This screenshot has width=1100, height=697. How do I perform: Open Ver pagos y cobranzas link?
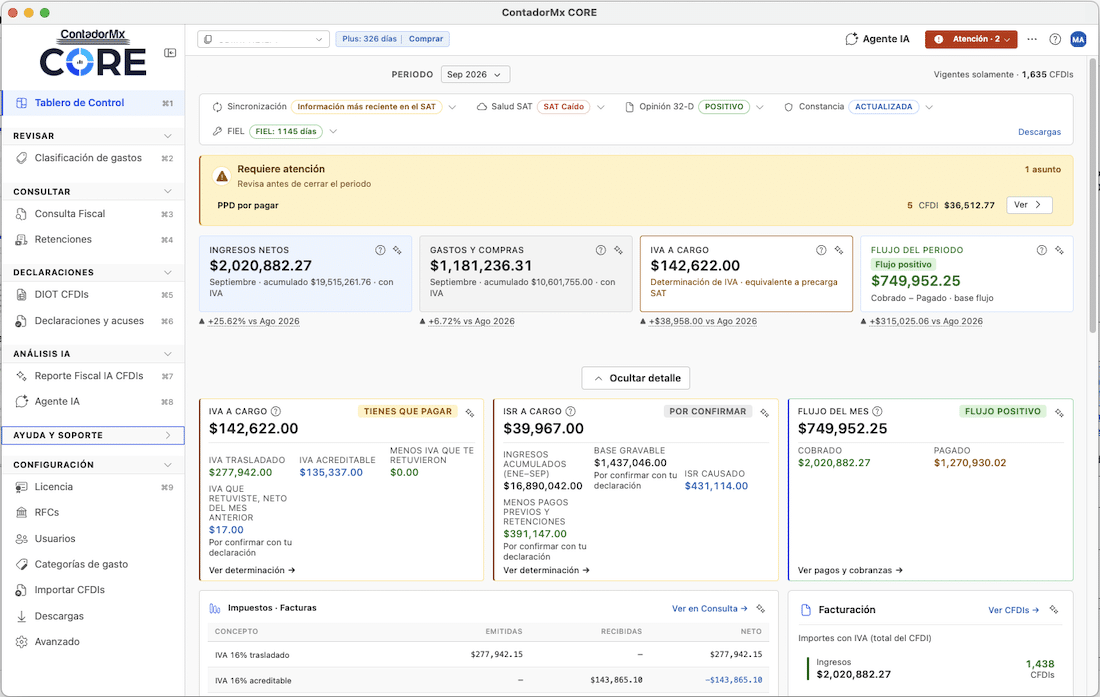[850, 570]
